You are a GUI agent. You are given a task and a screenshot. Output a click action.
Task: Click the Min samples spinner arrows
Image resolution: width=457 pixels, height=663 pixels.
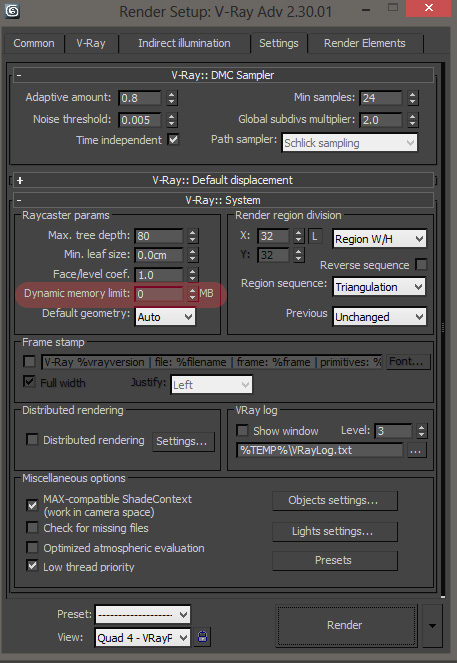pyautogui.click(x=413, y=98)
